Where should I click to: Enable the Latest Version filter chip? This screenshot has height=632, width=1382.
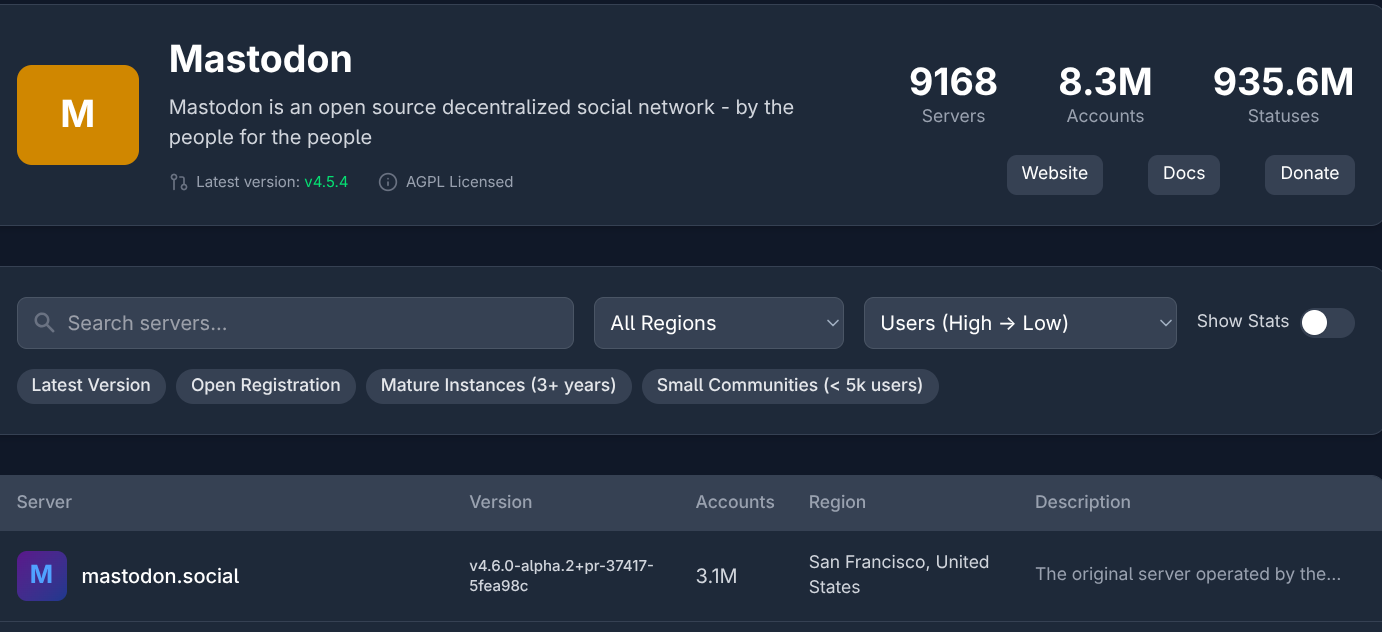pos(91,386)
